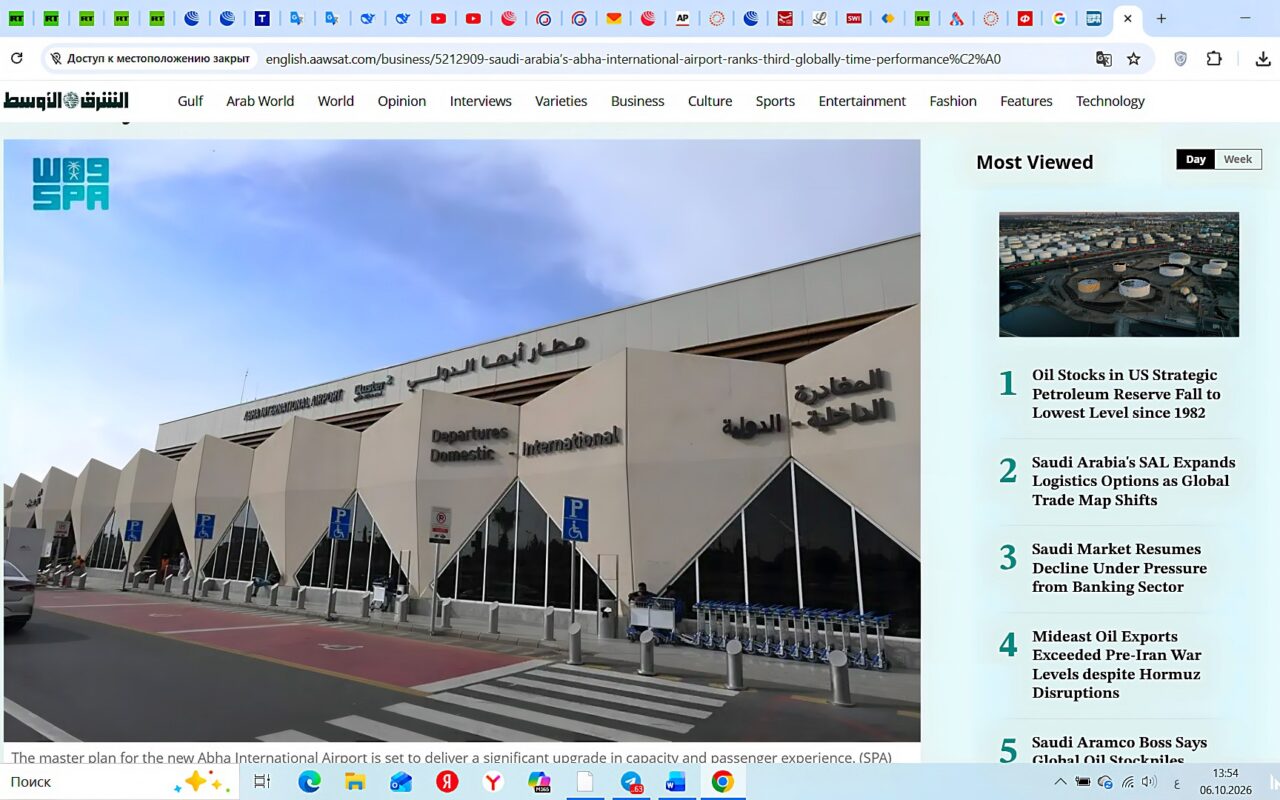
Task: Open a new browser tab
Action: click(x=1161, y=18)
